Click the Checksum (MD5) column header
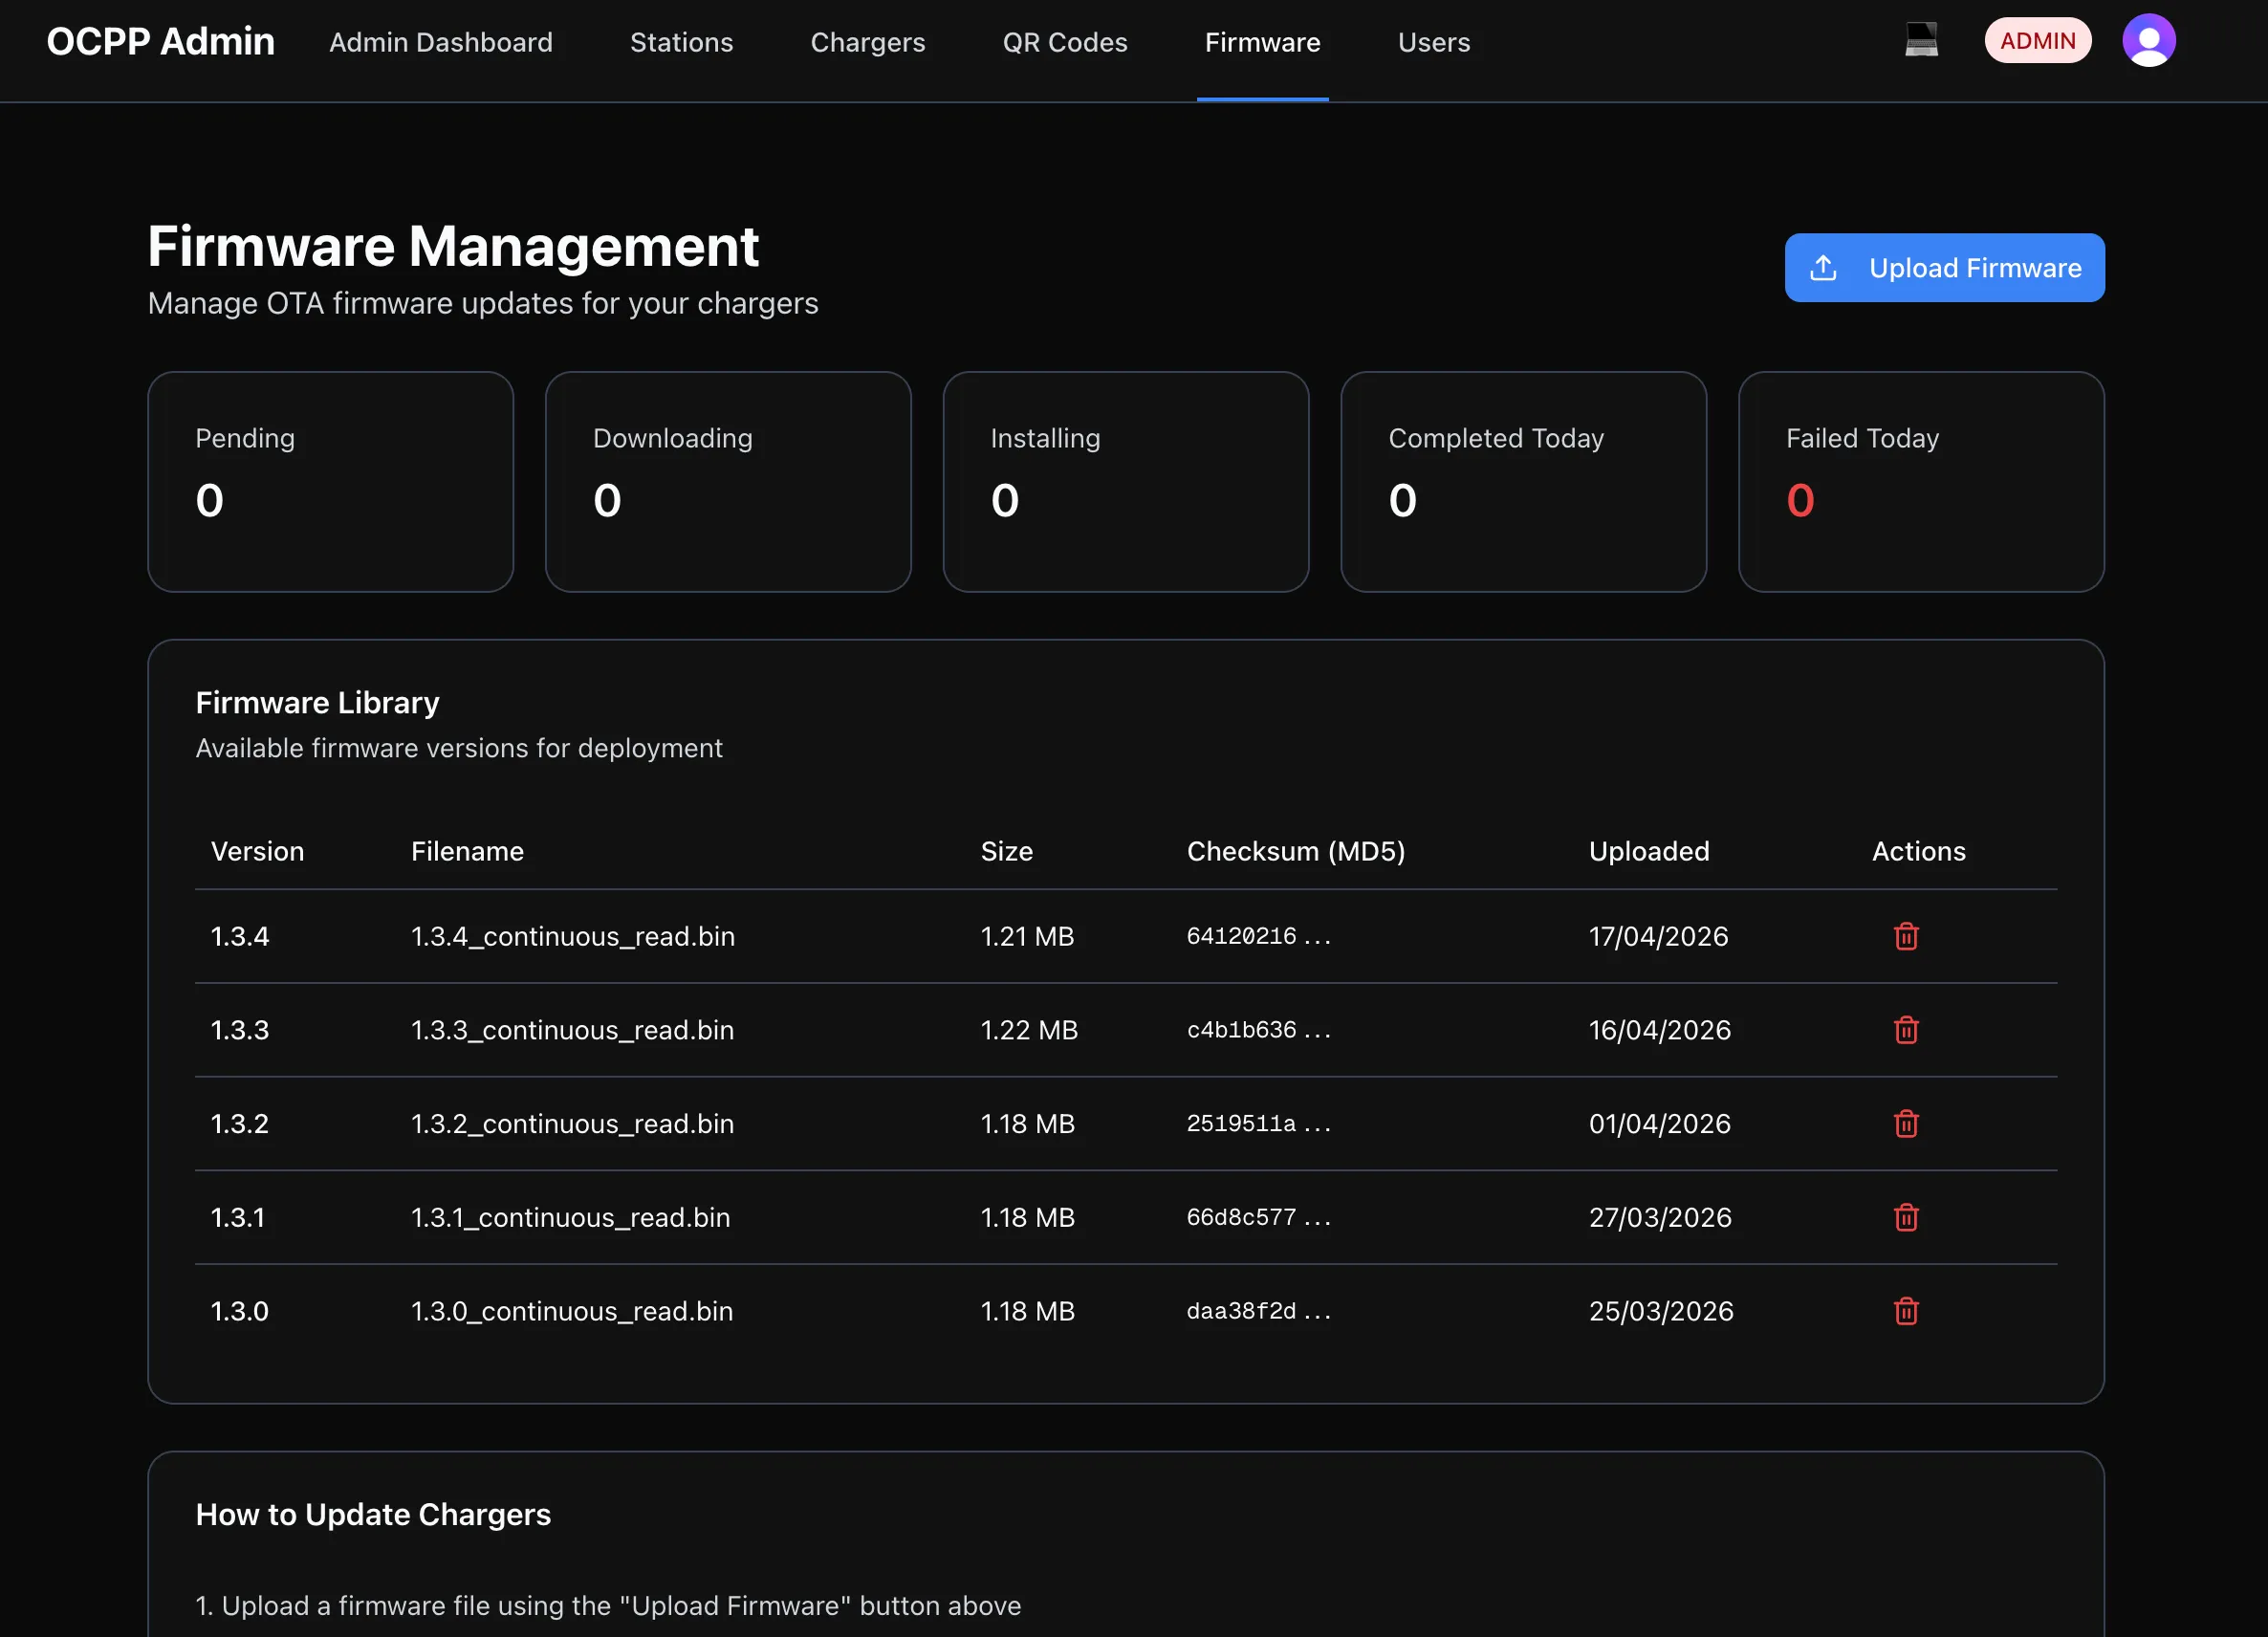The width and height of the screenshot is (2268, 1637). (1296, 851)
